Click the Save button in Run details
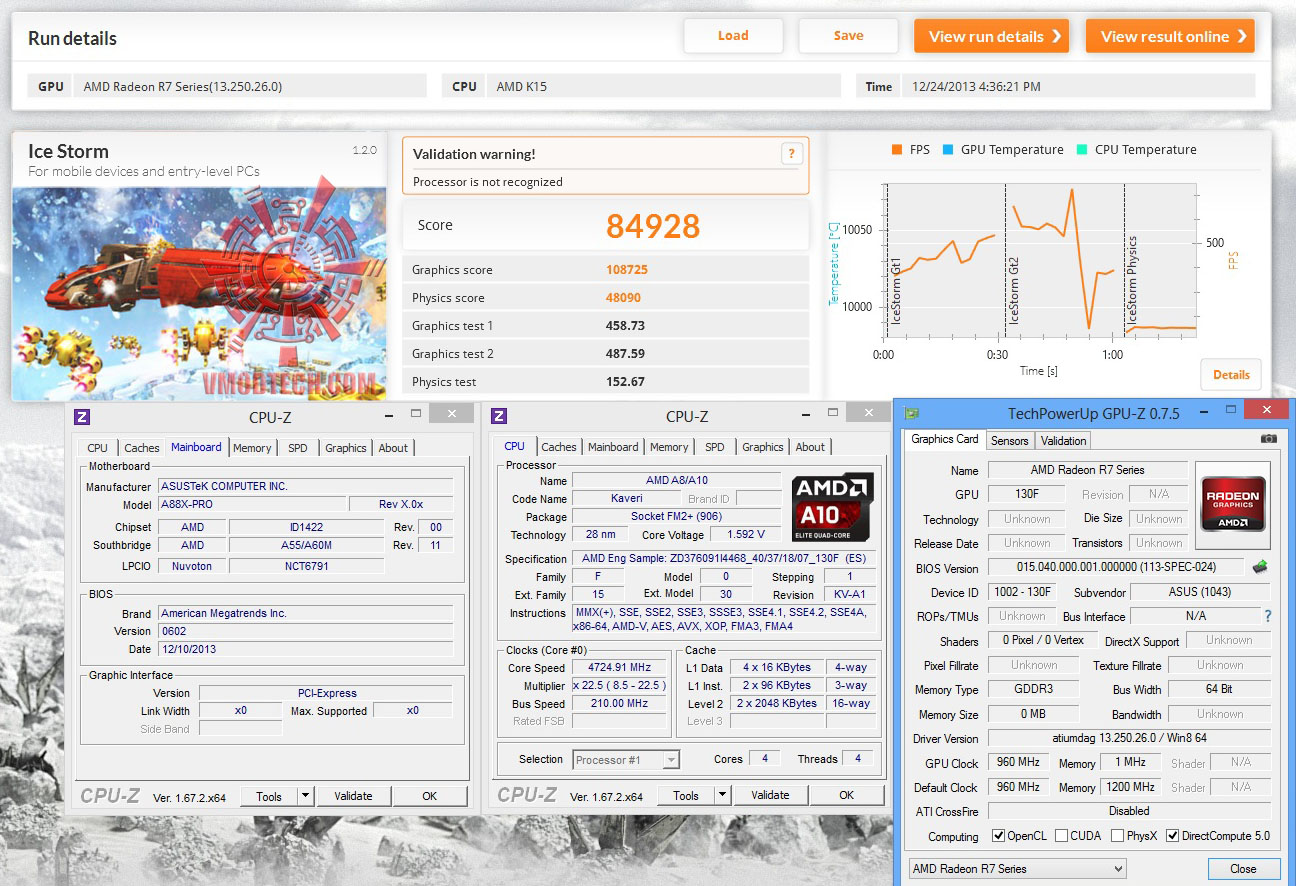 pyautogui.click(x=848, y=36)
